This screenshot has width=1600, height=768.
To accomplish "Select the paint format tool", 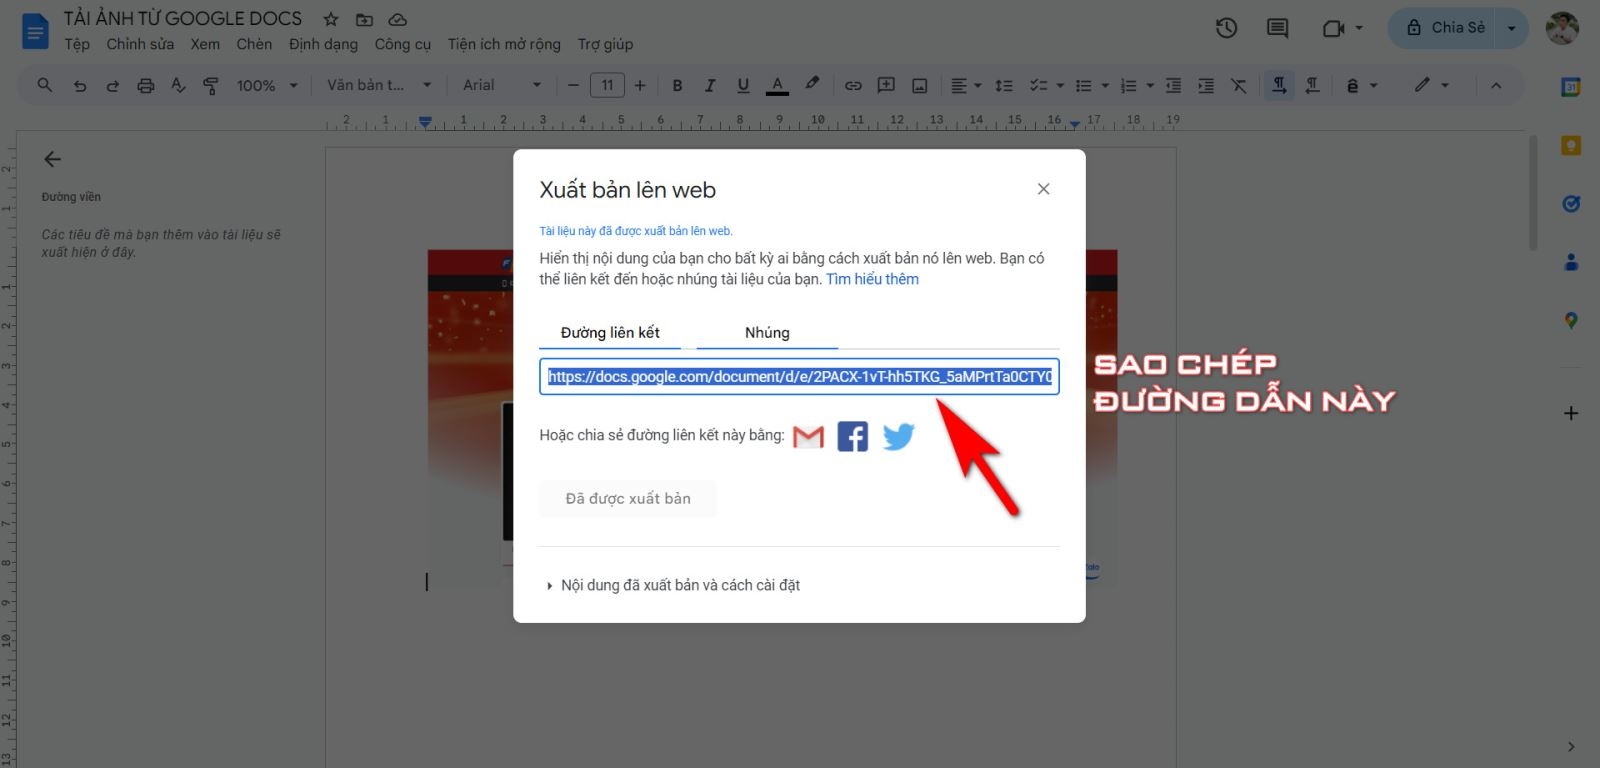I will 210,85.
